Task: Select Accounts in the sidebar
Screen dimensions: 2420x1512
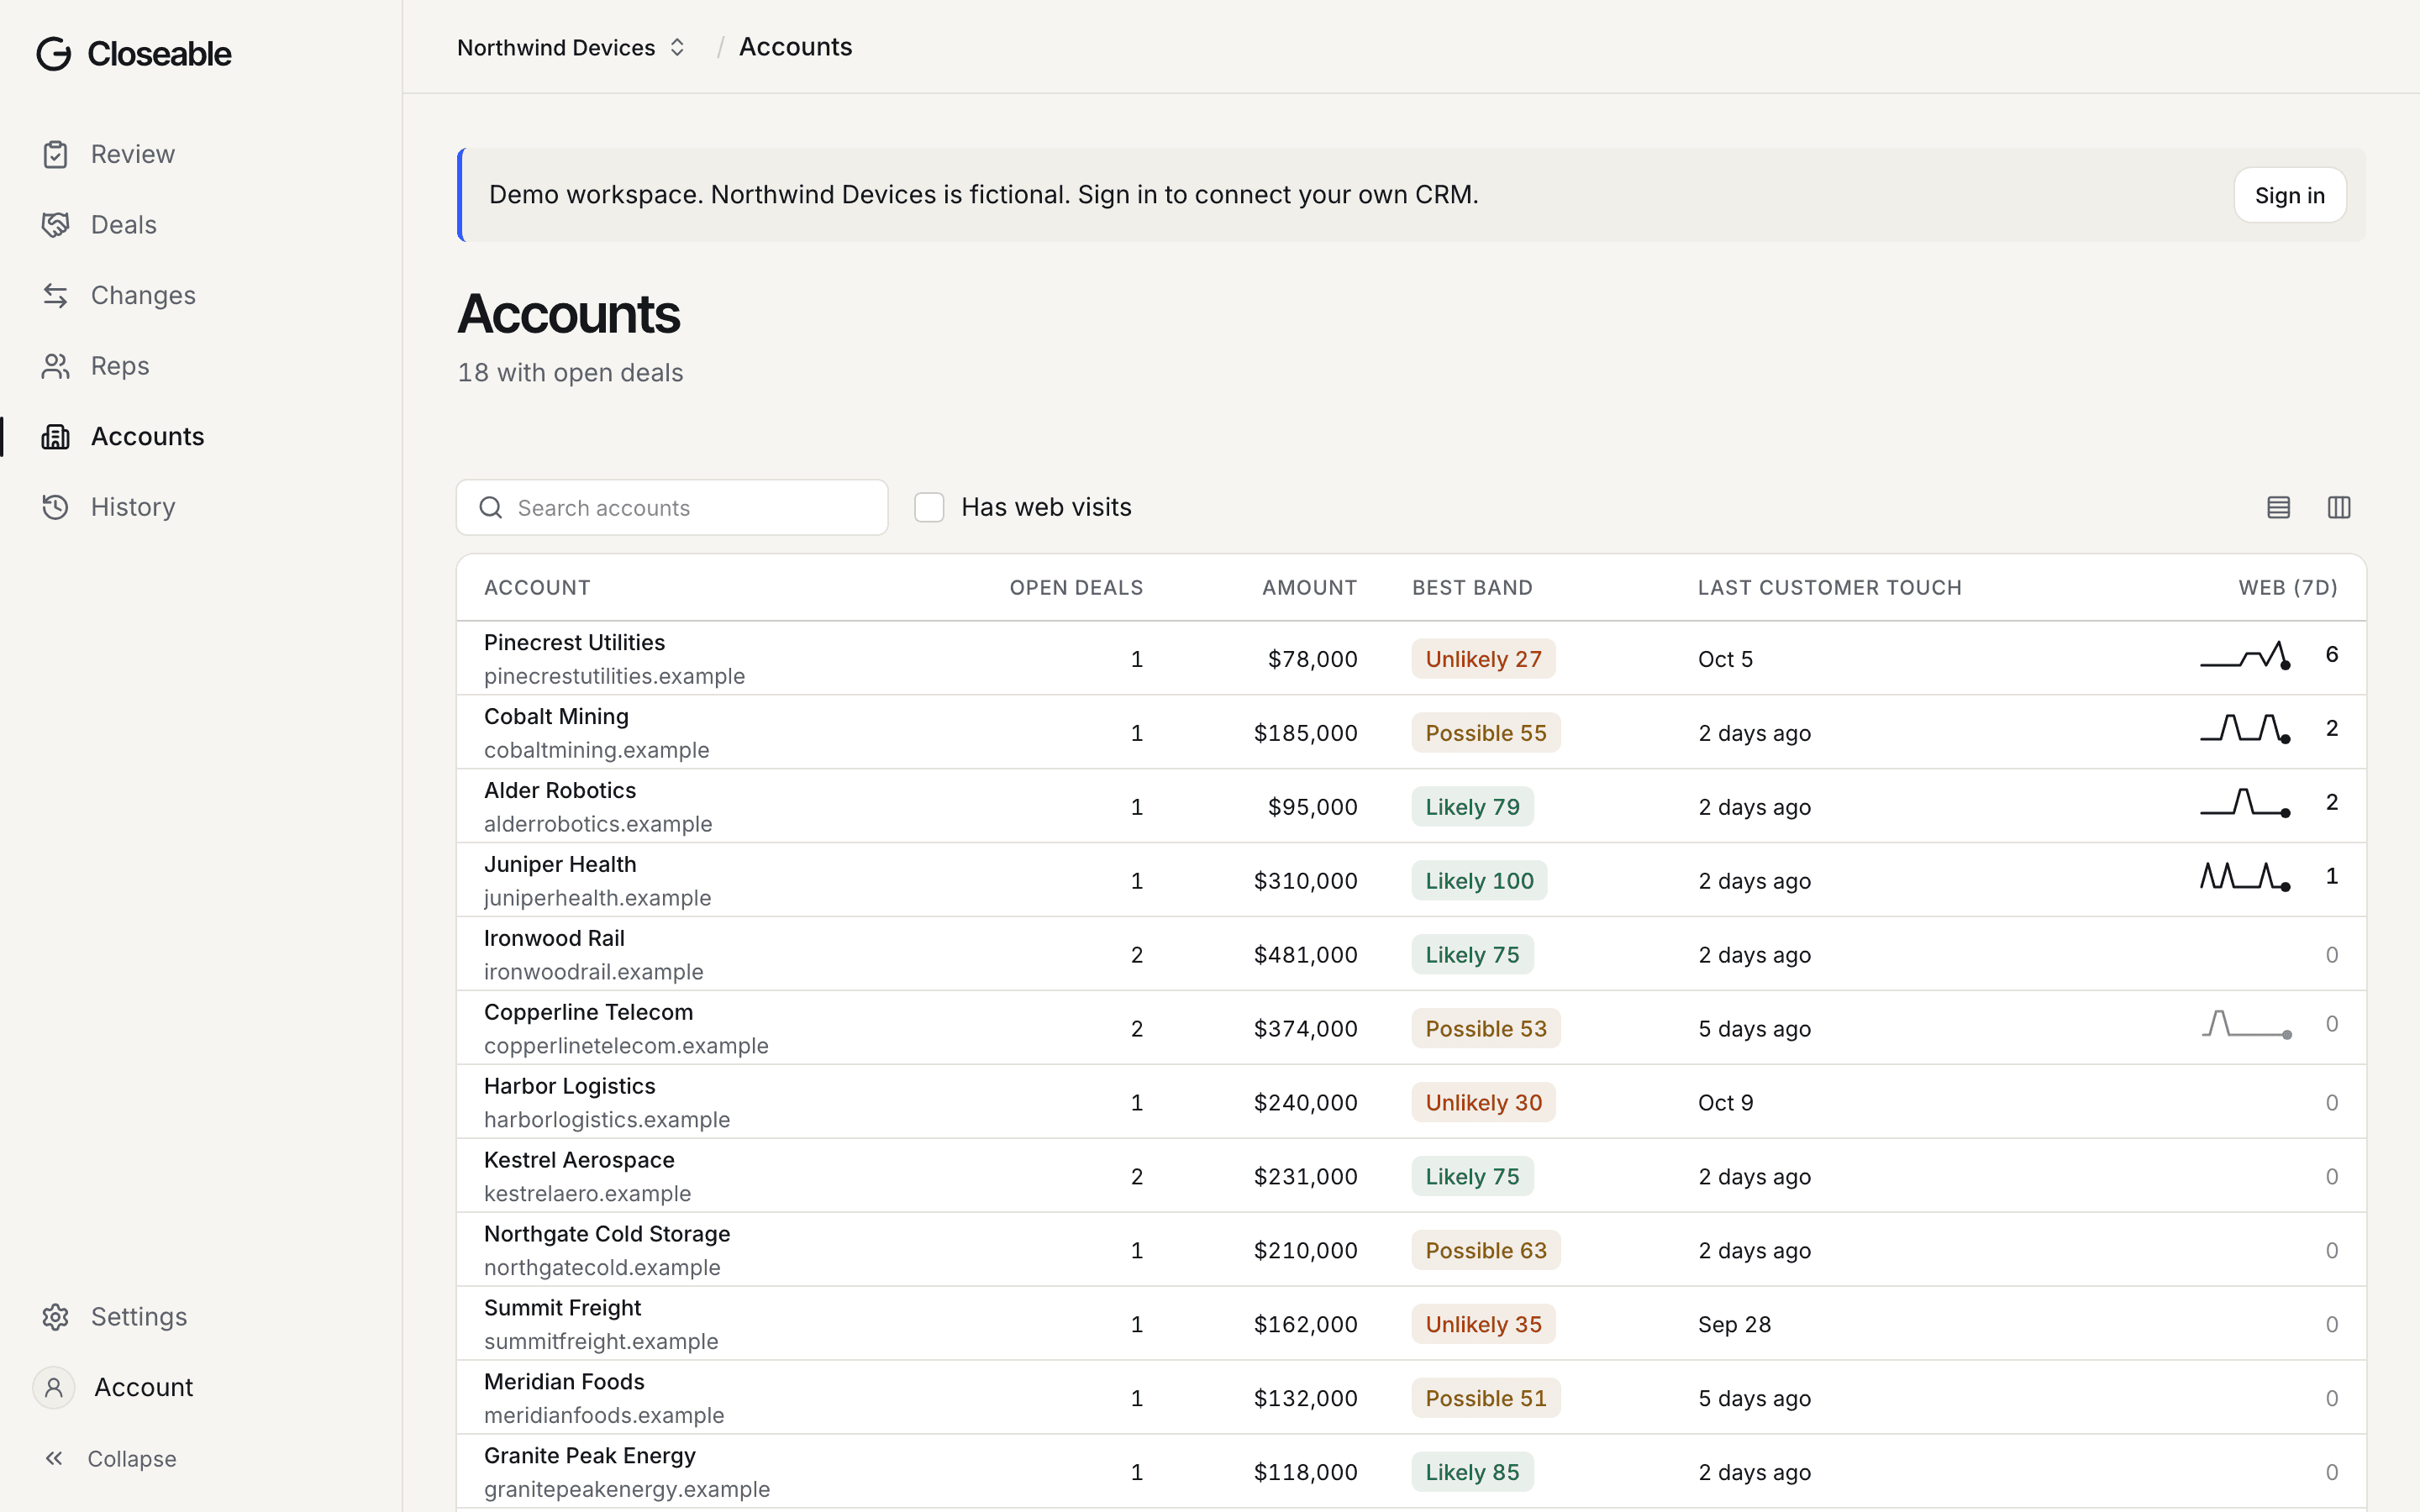Action: [148, 437]
